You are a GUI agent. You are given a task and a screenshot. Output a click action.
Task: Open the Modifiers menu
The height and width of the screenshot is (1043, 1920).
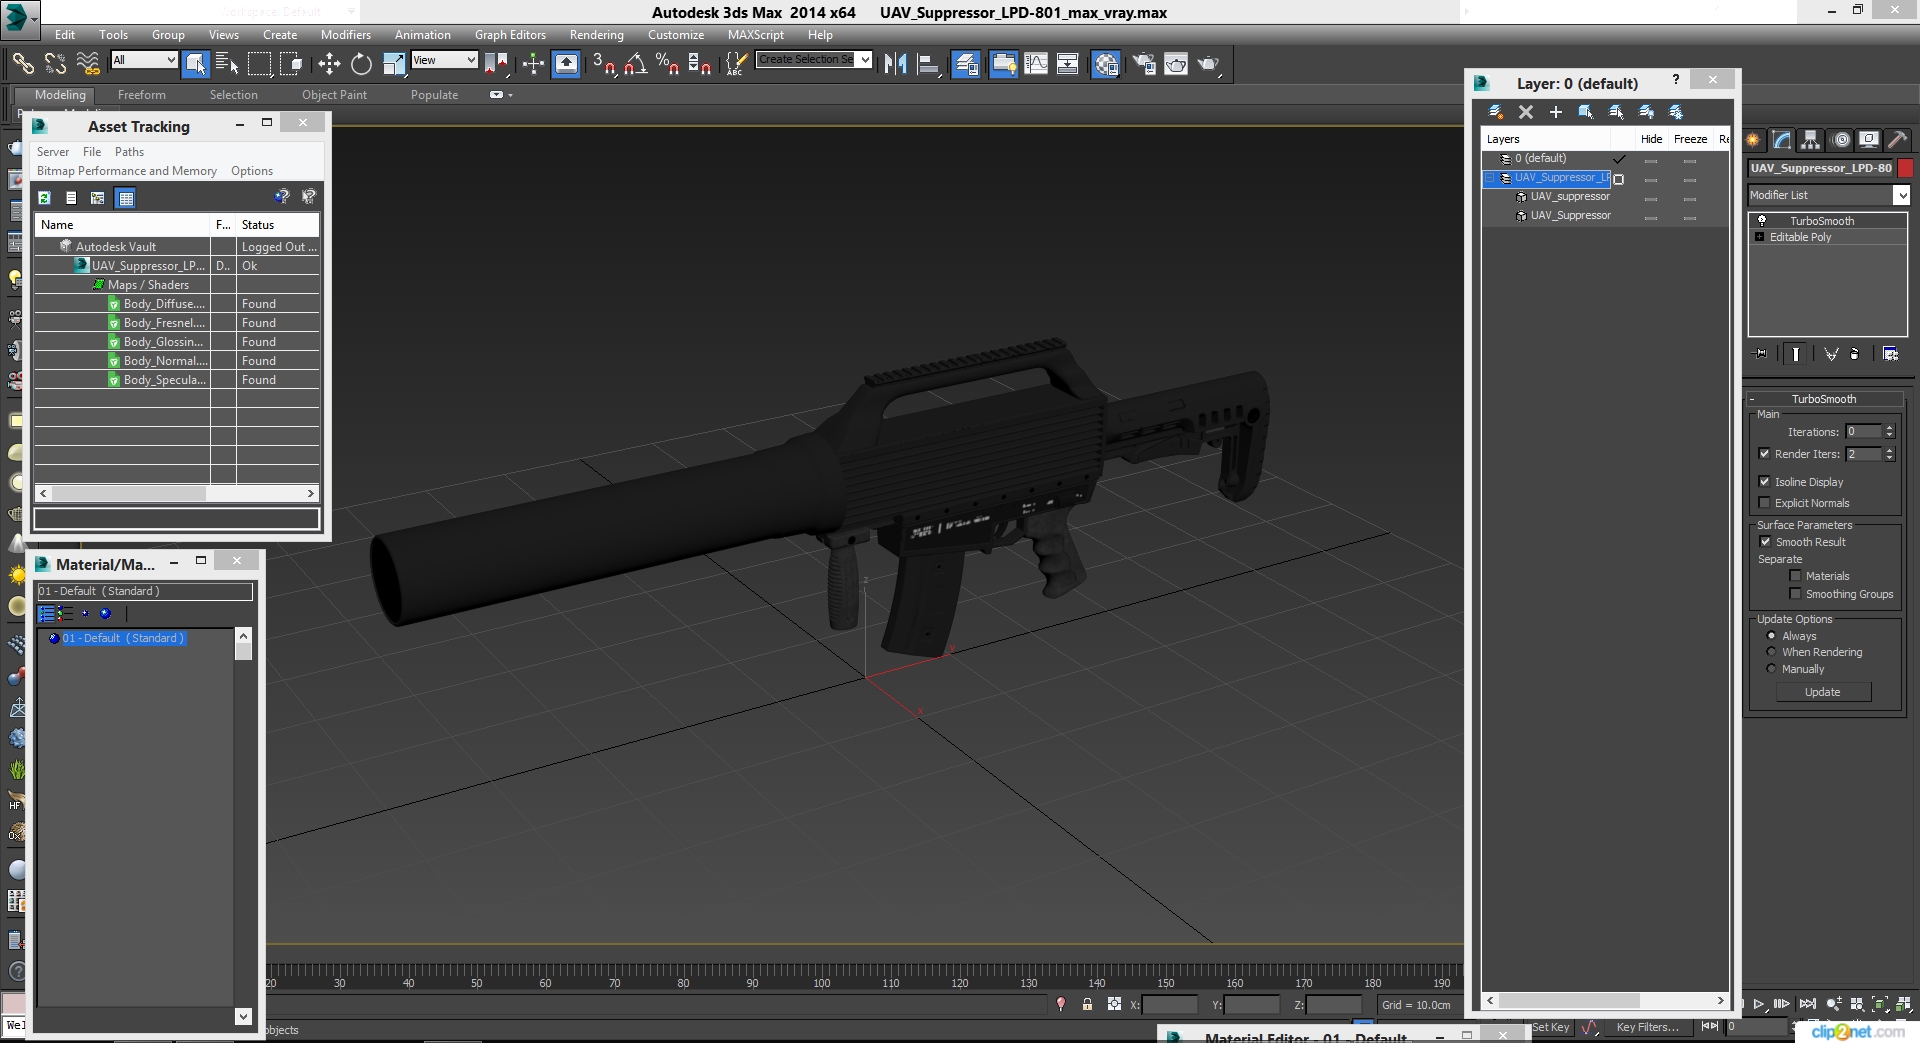tap(345, 35)
